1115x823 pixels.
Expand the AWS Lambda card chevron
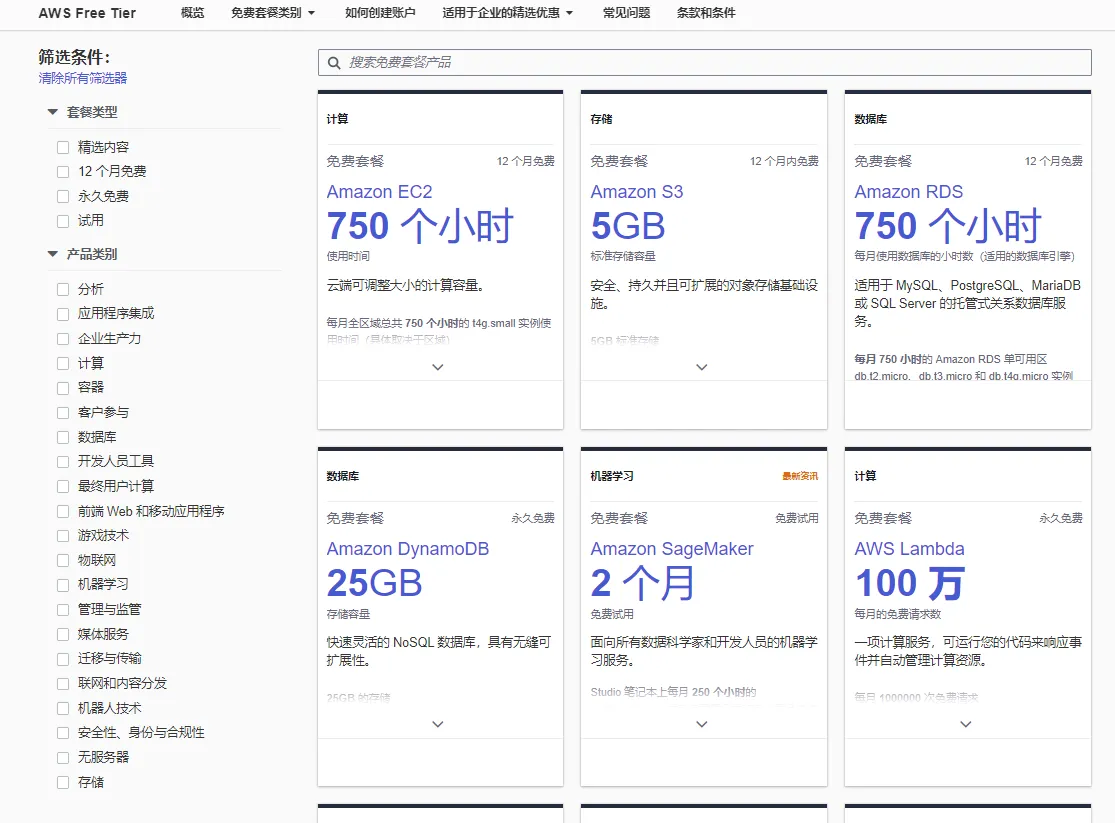pyautogui.click(x=966, y=724)
